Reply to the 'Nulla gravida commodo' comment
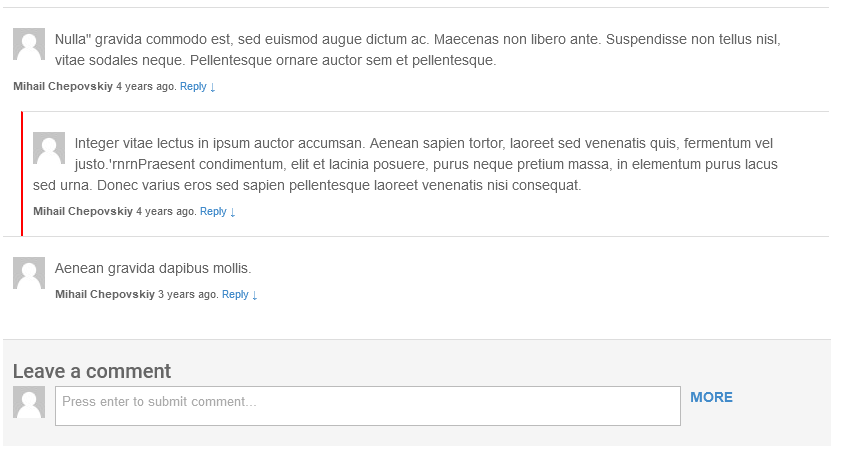The image size is (841, 453). pyautogui.click(x=193, y=86)
